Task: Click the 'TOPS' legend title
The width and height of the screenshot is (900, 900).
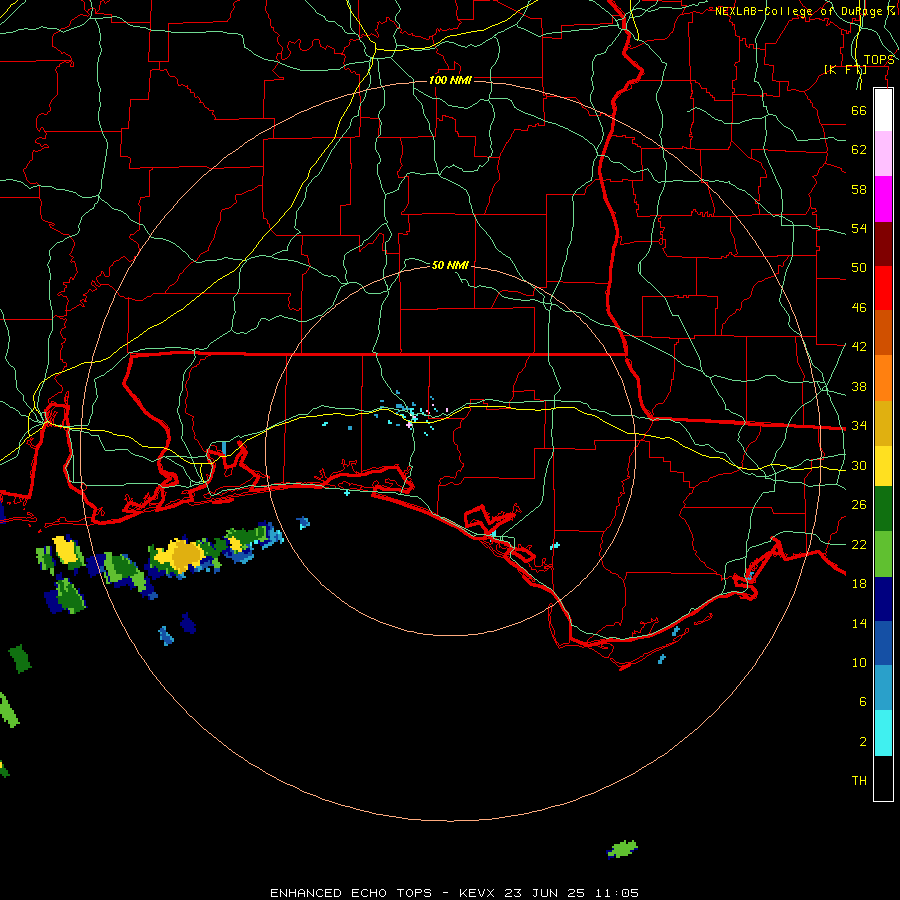Action: pyautogui.click(x=879, y=60)
